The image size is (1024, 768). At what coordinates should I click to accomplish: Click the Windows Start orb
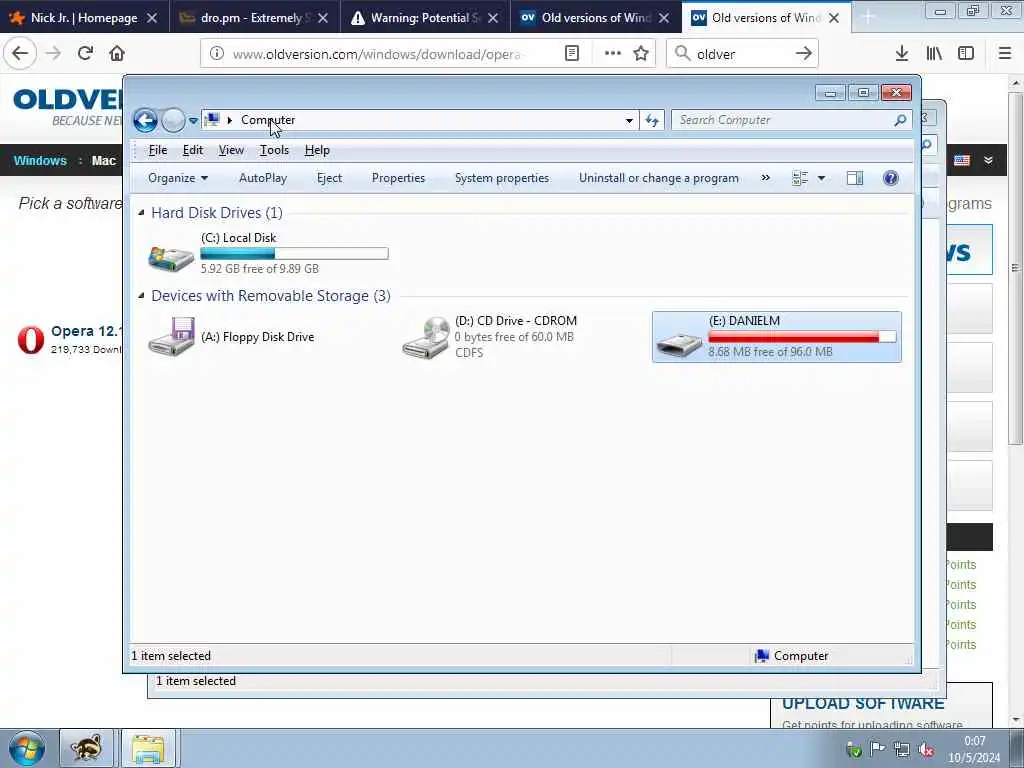tap(27, 748)
